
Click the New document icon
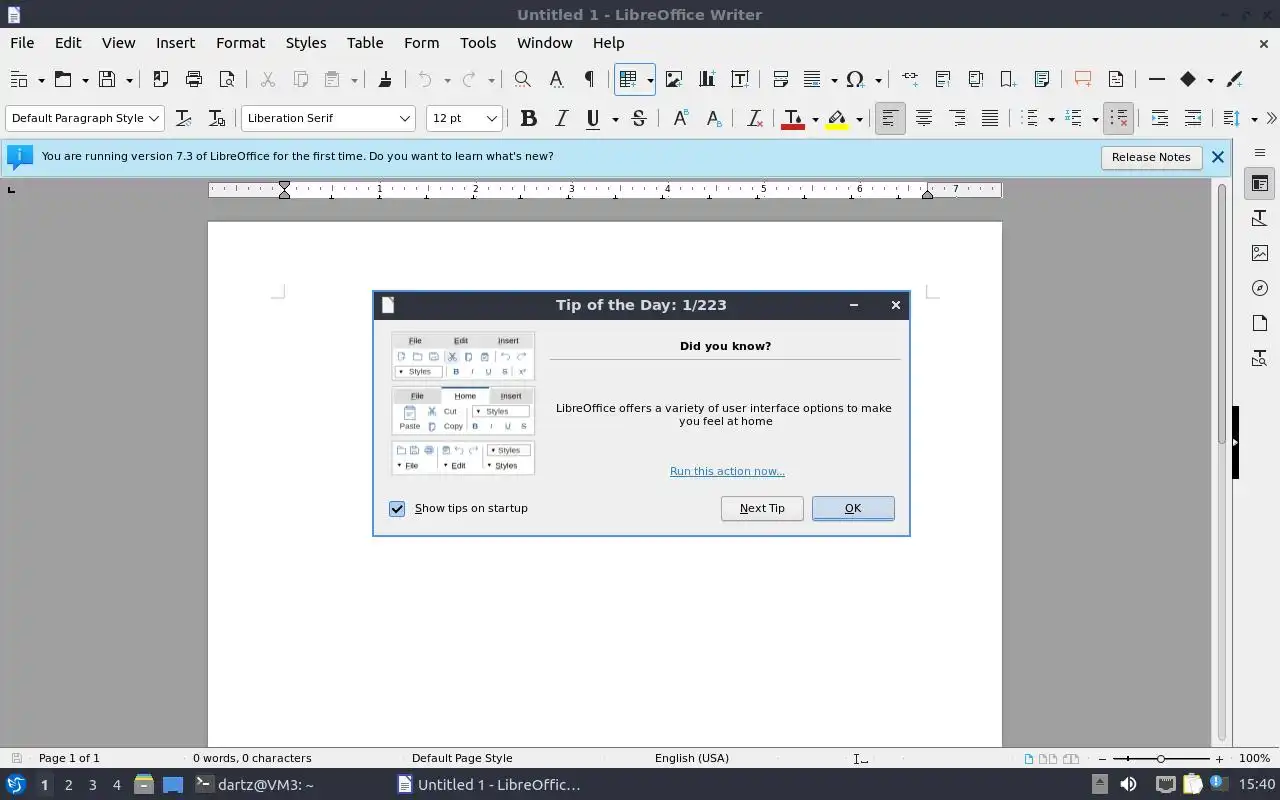[x=18, y=80]
